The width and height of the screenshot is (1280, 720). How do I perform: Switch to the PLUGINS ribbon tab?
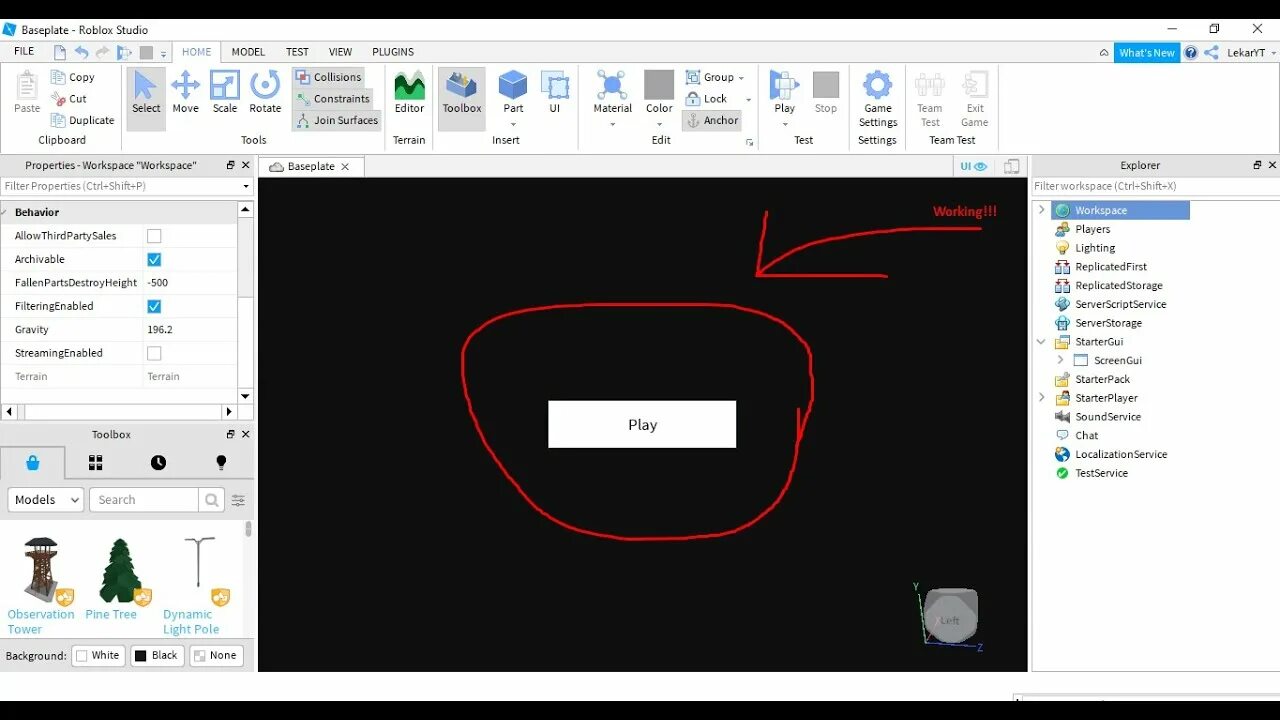coord(393,52)
